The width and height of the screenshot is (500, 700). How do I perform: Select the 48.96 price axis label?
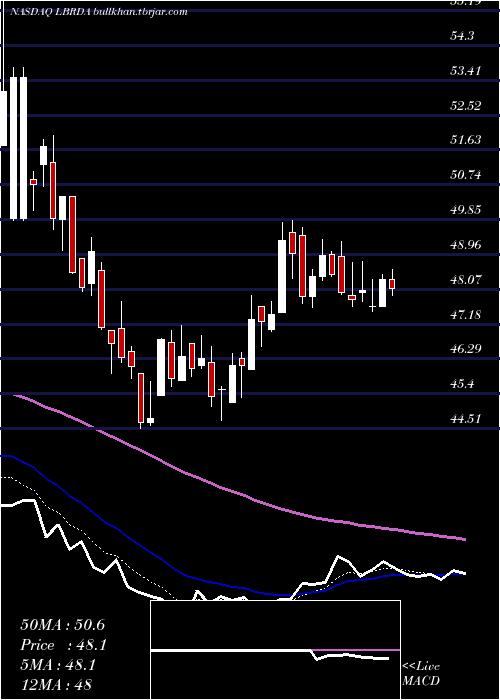(466, 245)
